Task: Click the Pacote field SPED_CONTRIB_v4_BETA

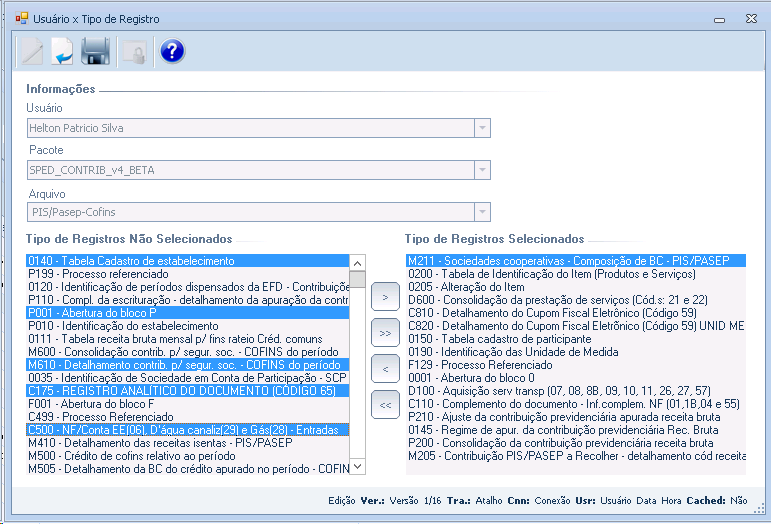Action: click(259, 170)
